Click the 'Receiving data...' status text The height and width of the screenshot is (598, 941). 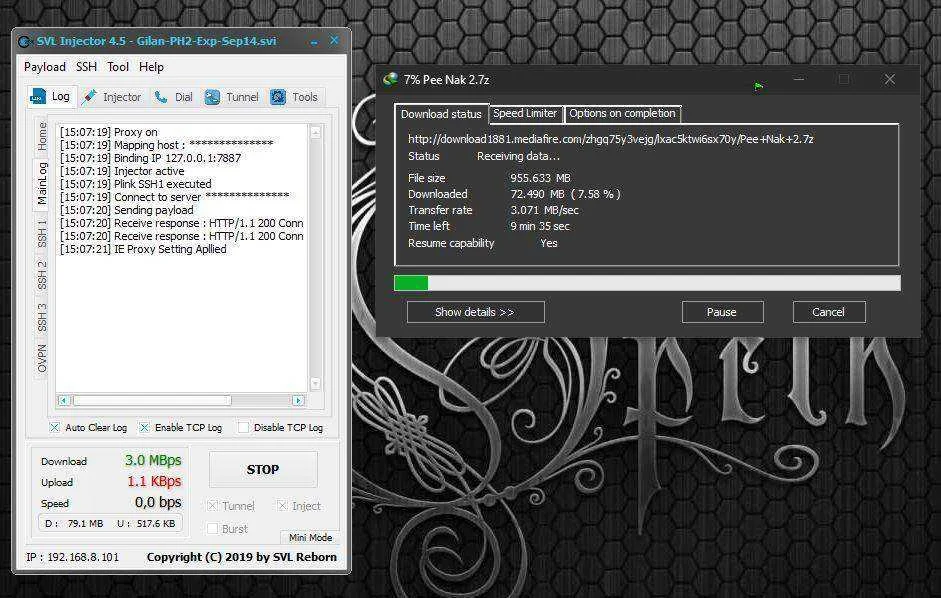518,156
